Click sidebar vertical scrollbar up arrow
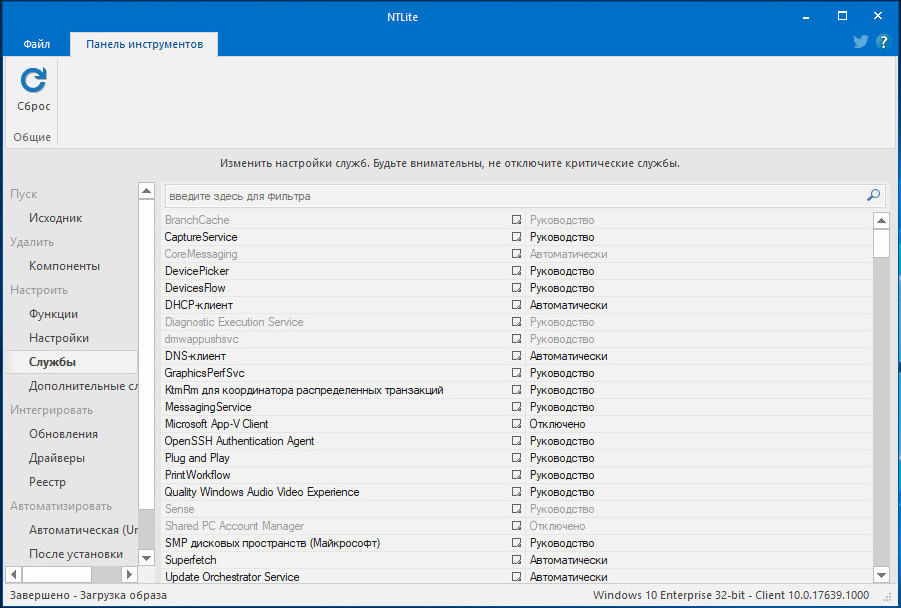Viewport: 901px width, 608px height. [x=147, y=190]
